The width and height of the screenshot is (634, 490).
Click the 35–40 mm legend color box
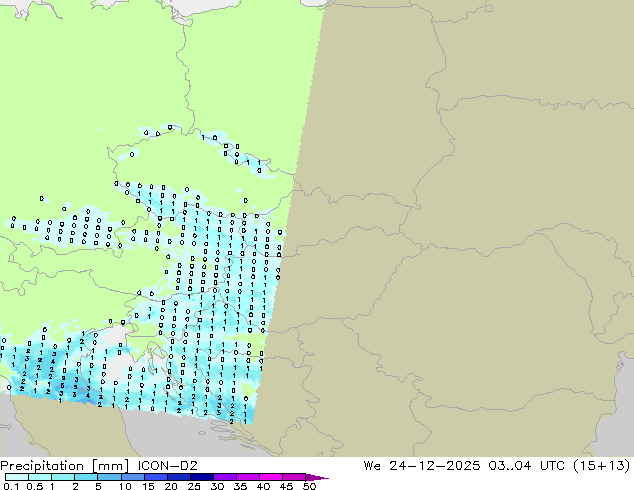247,477
